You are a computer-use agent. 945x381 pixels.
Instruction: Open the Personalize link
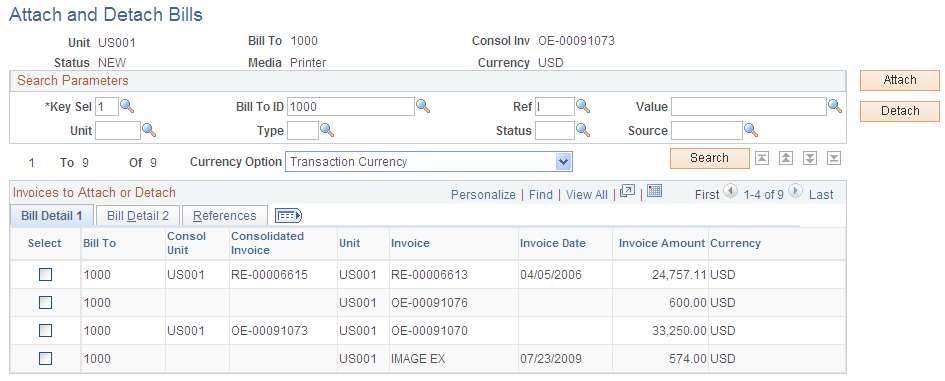pyautogui.click(x=483, y=195)
